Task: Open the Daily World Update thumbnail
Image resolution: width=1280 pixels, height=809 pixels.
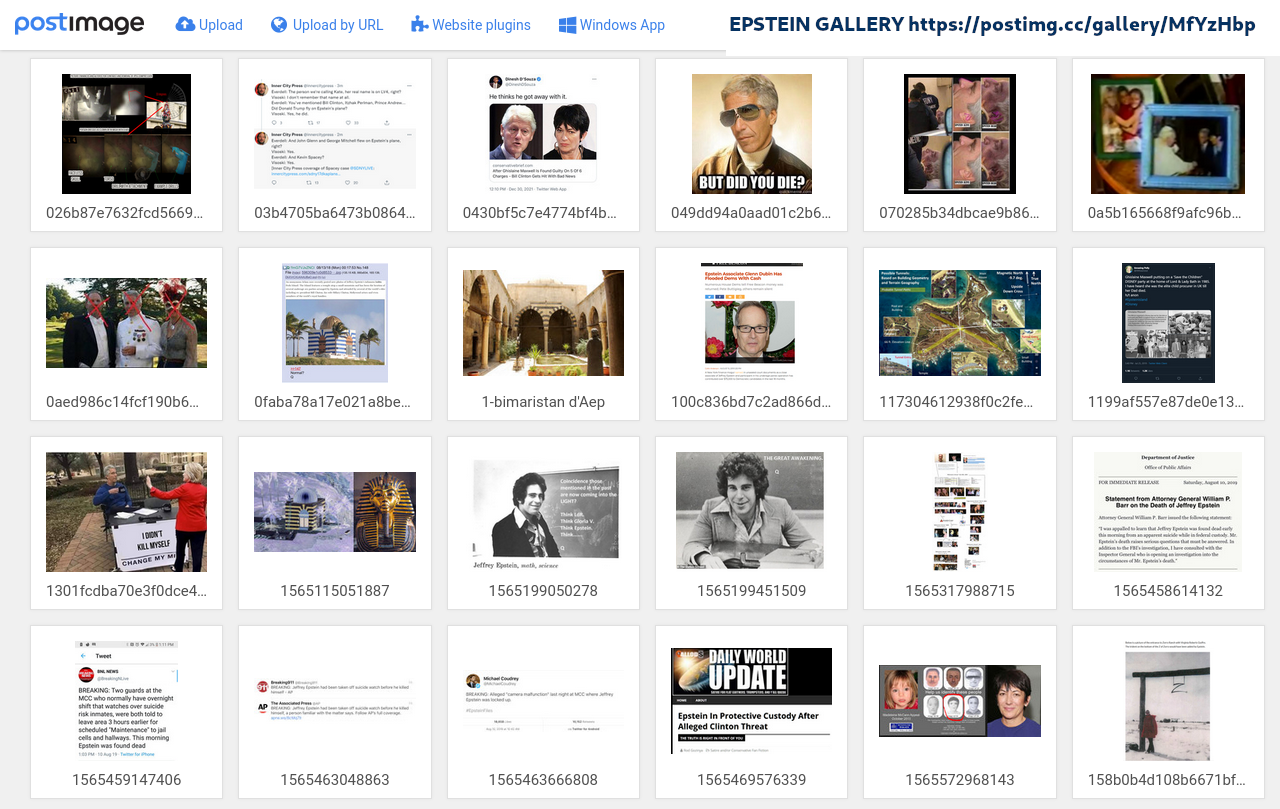Action: click(751, 701)
